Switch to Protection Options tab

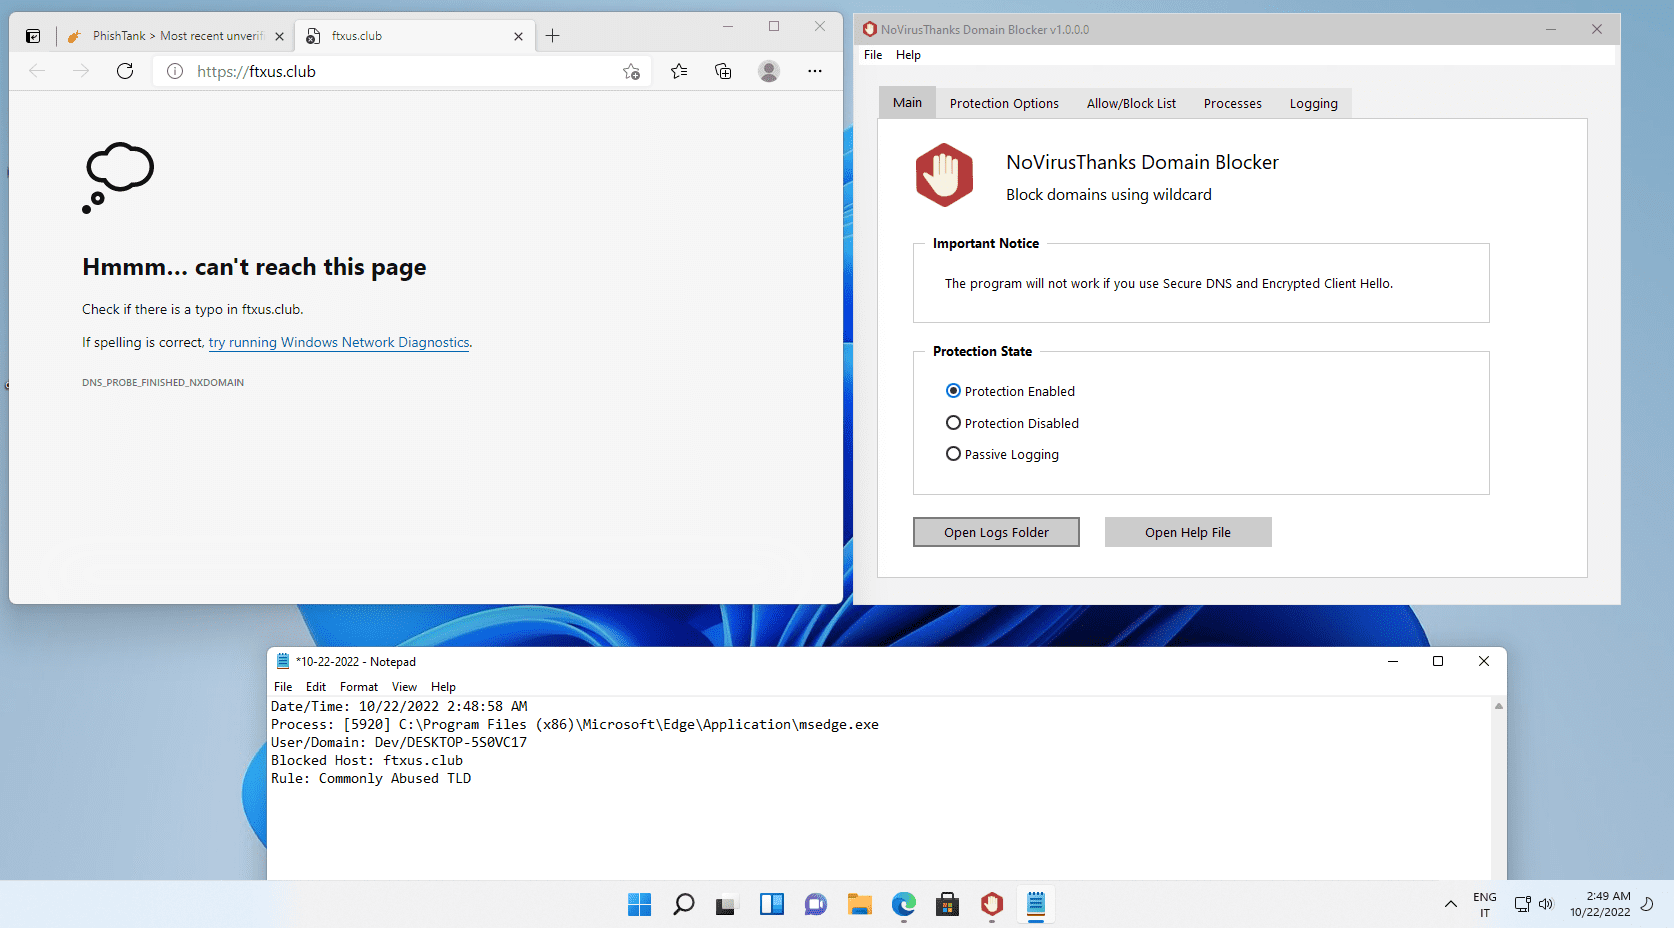pos(1004,103)
